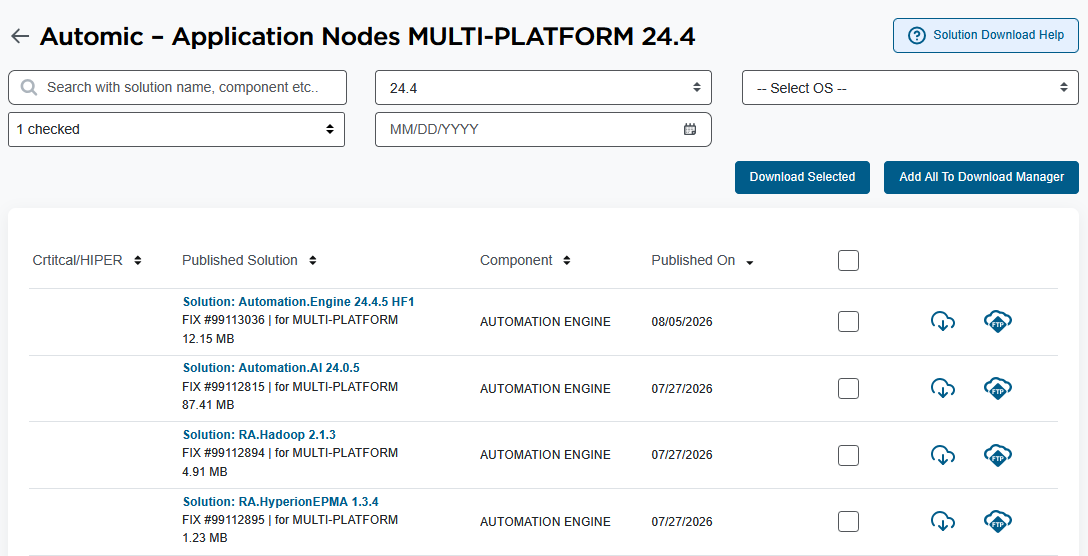Click the search magnifier icon
This screenshot has width=1088, height=556.
click(28, 87)
